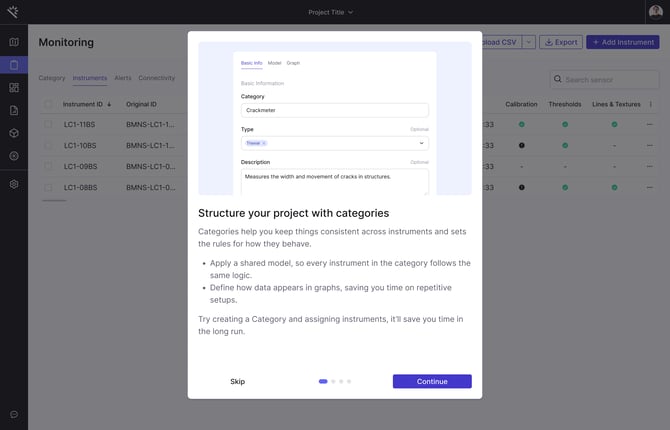Switch to the Category tab
Image resolution: width=670 pixels, height=430 pixels.
tap(52, 78)
